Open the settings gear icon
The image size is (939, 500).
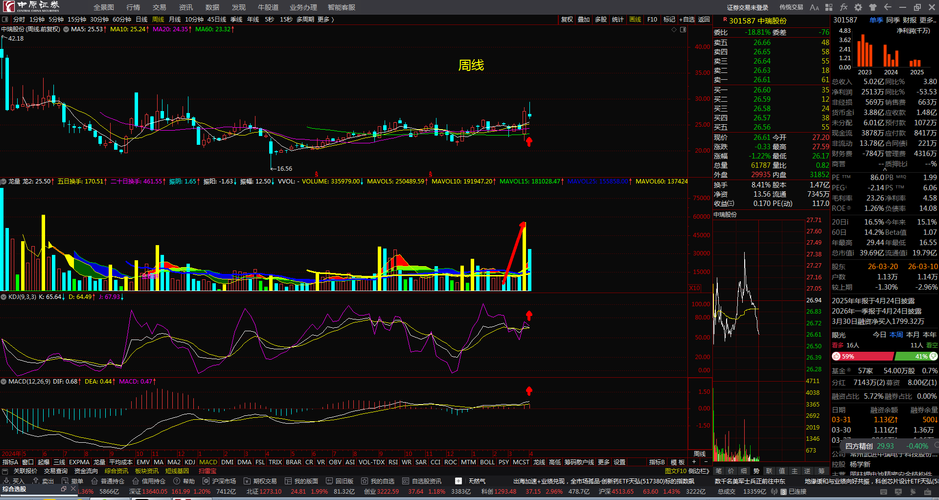(858, 7)
